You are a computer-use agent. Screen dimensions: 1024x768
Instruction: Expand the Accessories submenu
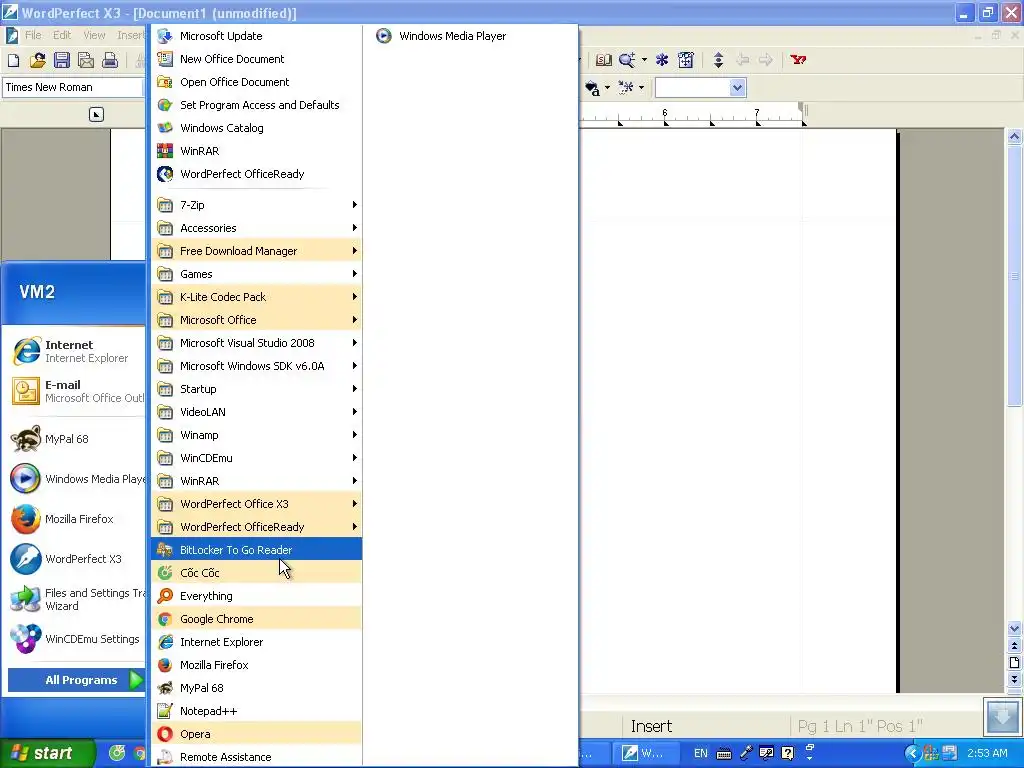pyautogui.click(x=256, y=228)
